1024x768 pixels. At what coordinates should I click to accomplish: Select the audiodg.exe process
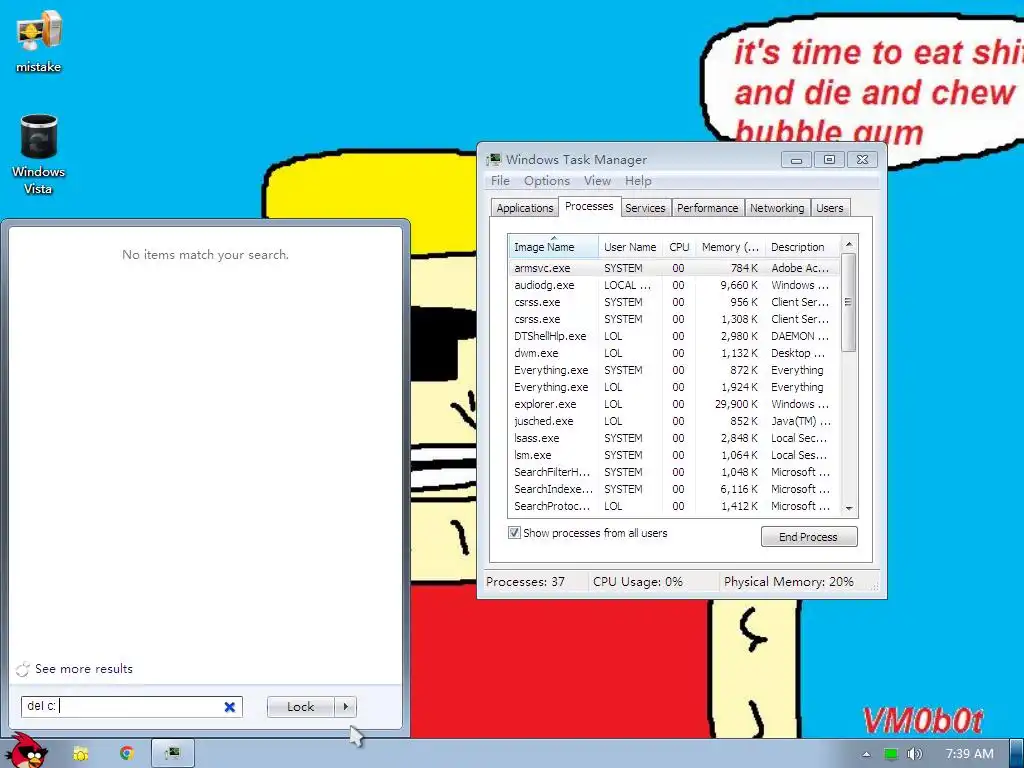tap(675, 285)
